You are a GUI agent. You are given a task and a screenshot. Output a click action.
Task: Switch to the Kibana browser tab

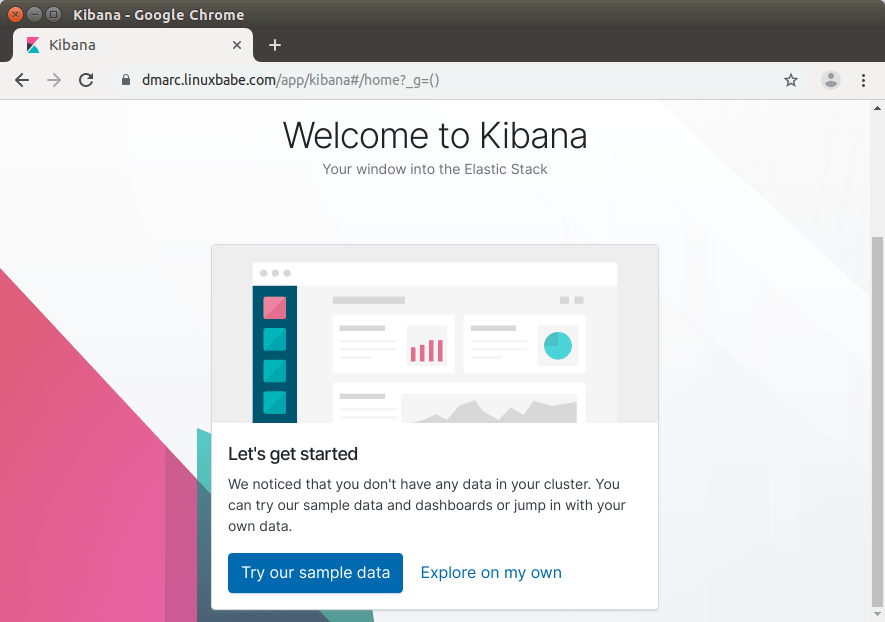tap(120, 45)
